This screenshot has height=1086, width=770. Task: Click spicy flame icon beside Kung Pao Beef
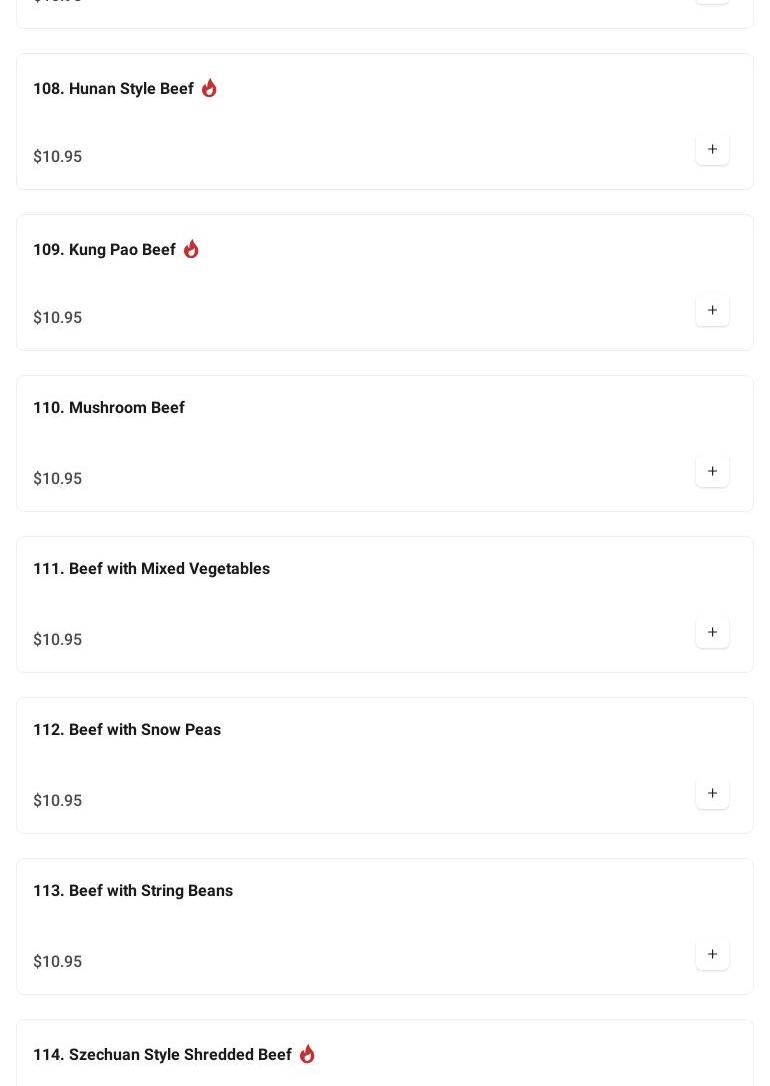pyautogui.click(x=191, y=249)
